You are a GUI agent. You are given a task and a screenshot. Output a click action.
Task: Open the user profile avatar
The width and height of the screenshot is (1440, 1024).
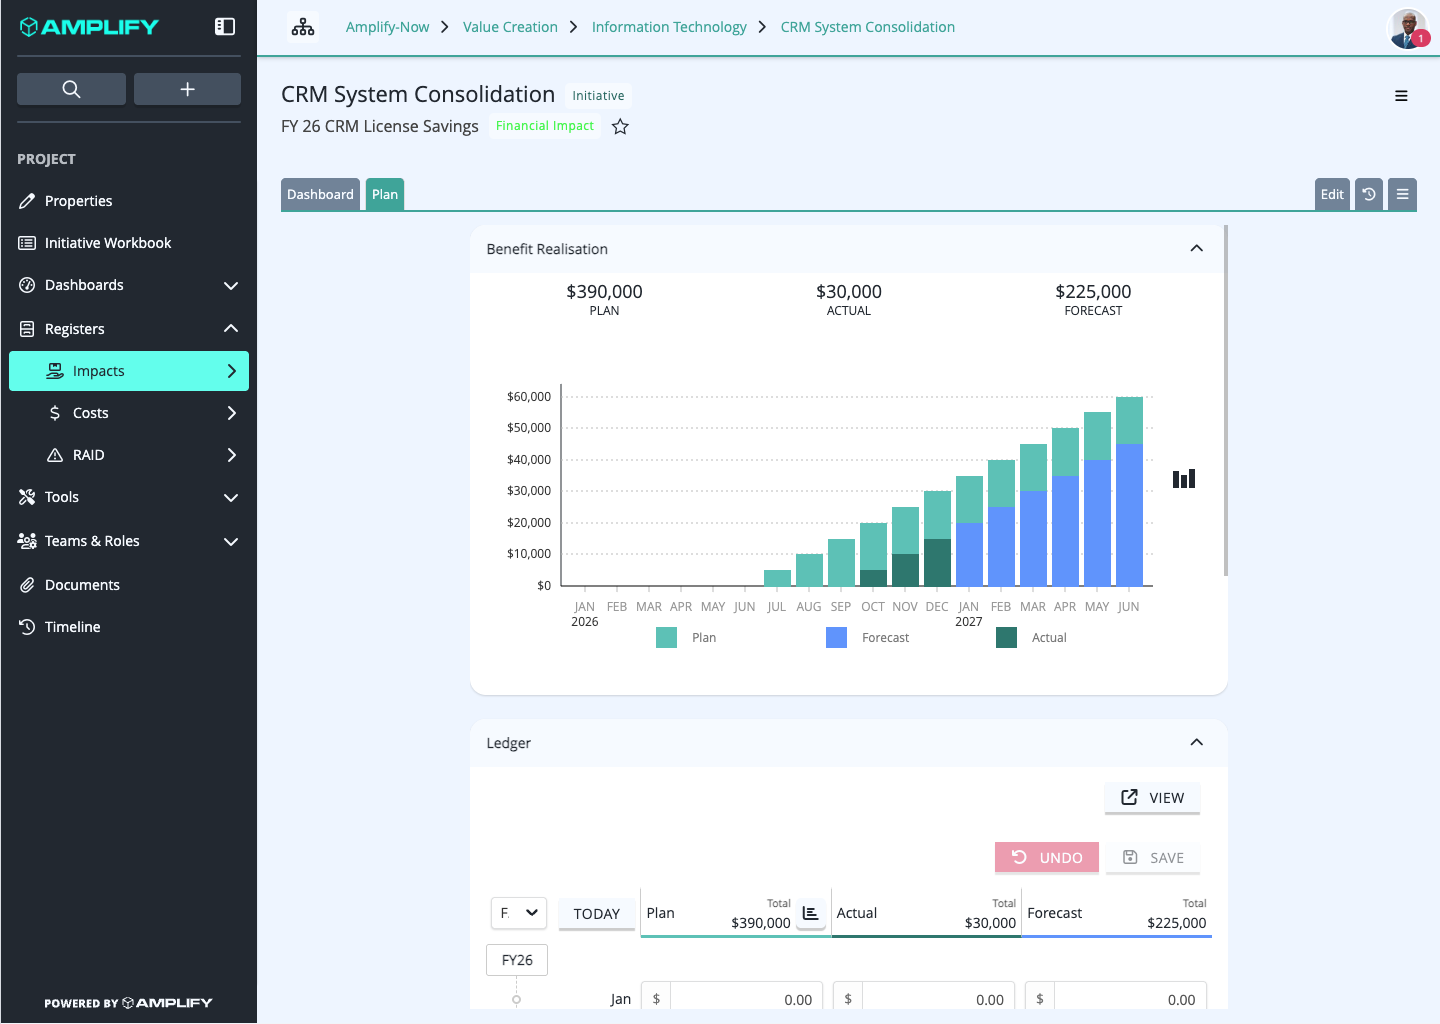(x=1408, y=28)
